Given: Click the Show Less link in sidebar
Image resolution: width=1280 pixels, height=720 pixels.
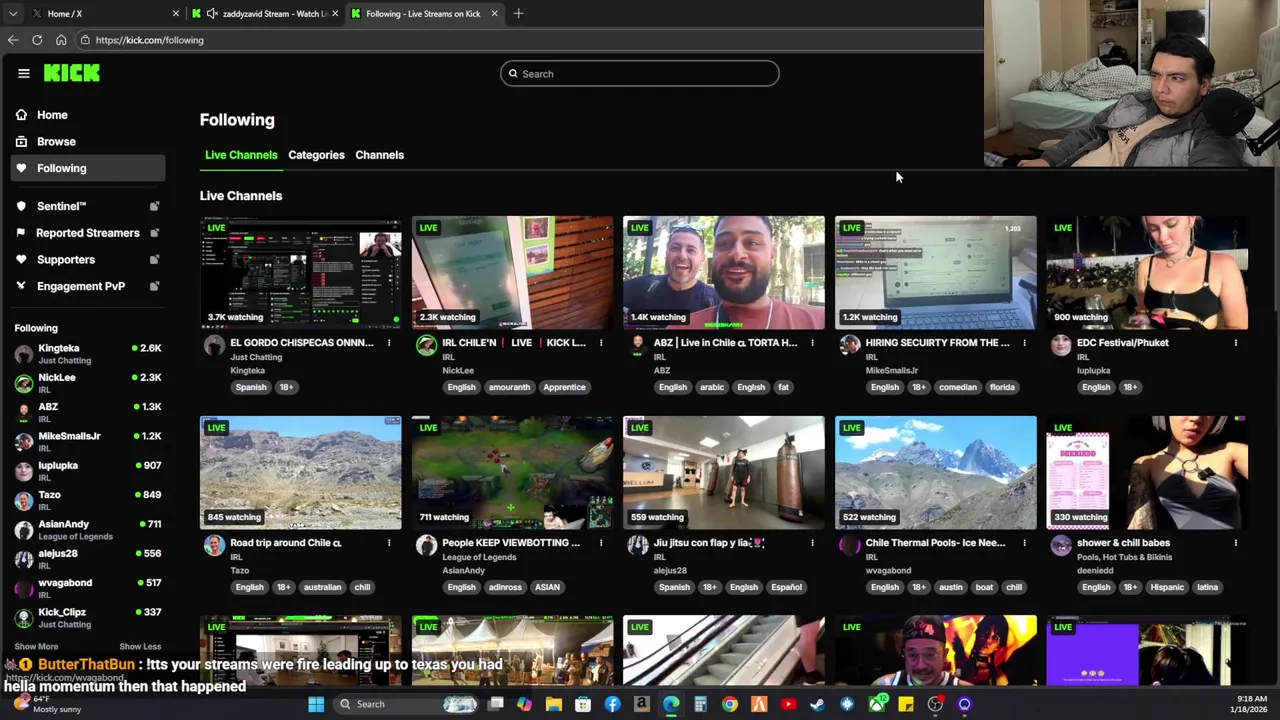Looking at the screenshot, I should coord(140,647).
